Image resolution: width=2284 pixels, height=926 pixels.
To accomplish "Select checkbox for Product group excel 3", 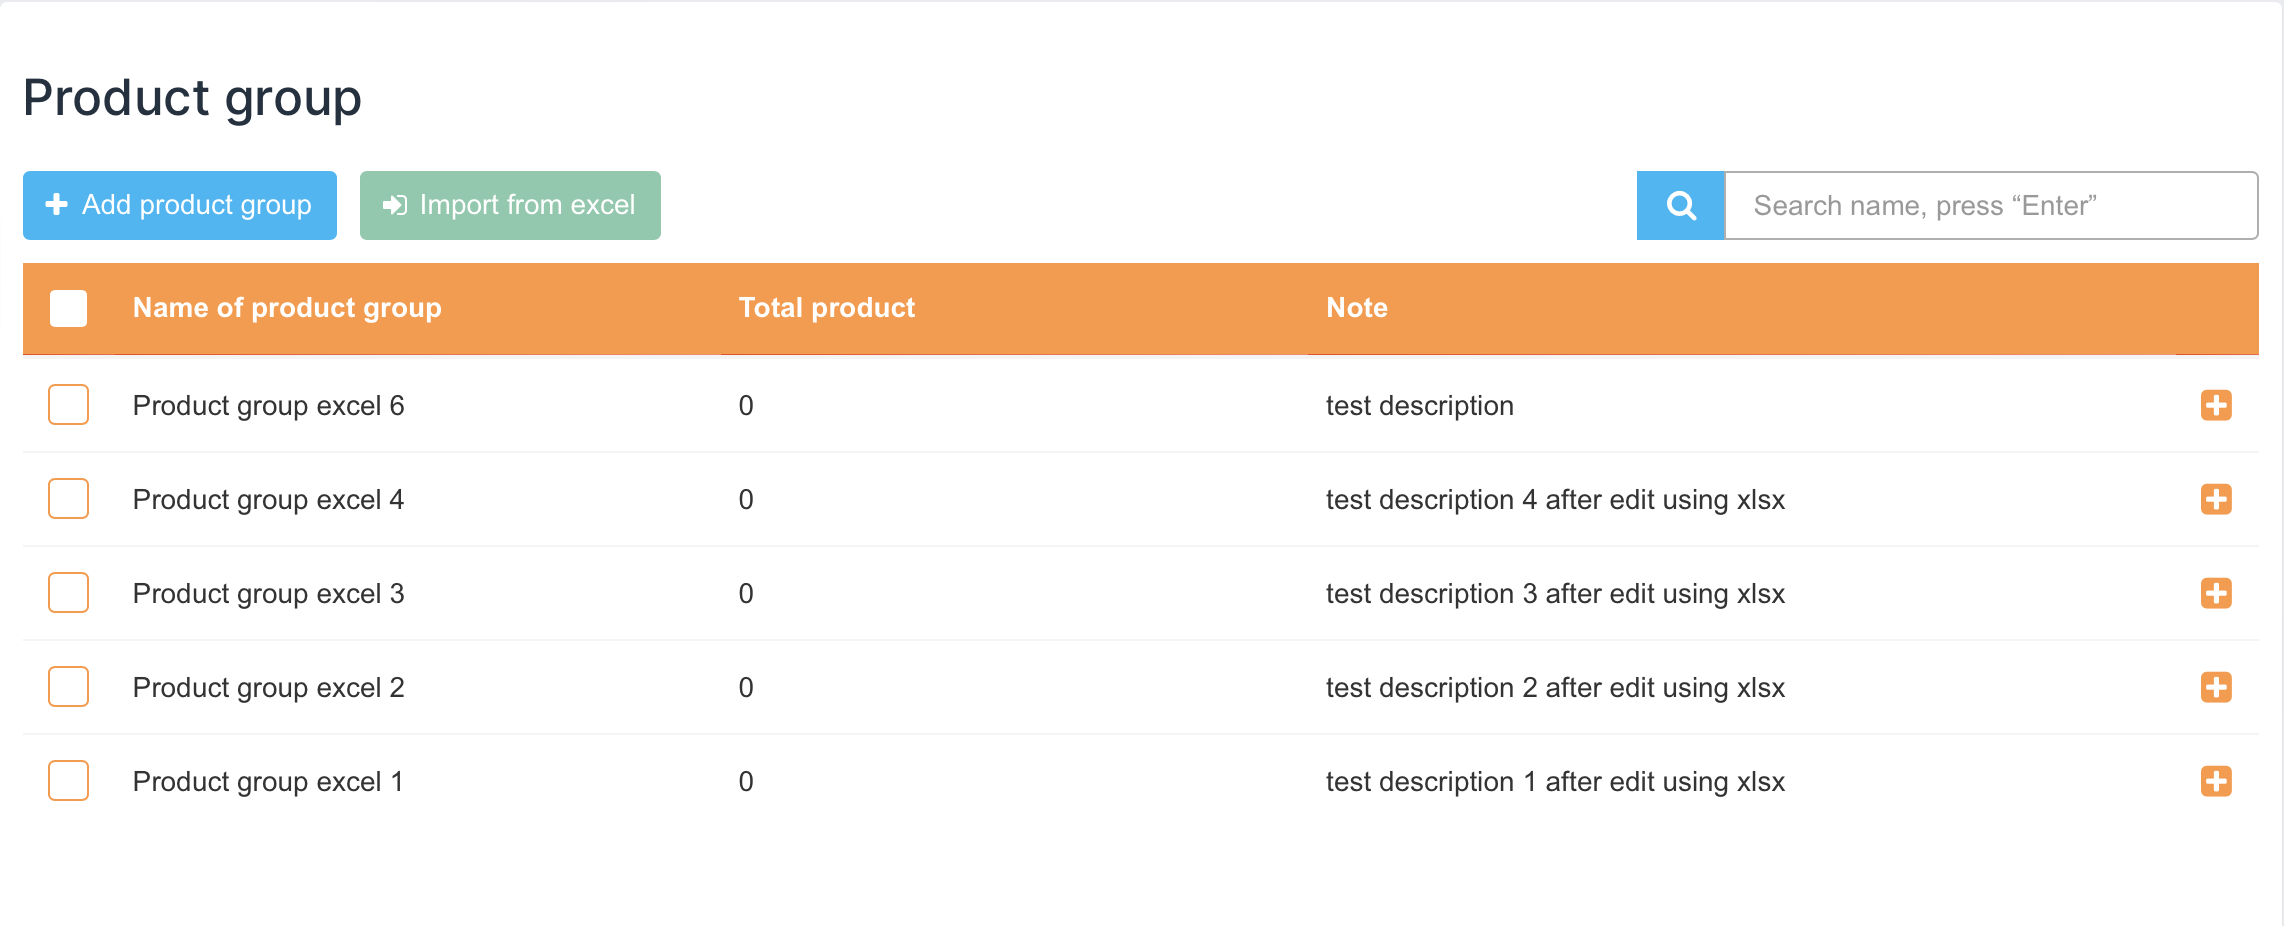I will [69, 593].
